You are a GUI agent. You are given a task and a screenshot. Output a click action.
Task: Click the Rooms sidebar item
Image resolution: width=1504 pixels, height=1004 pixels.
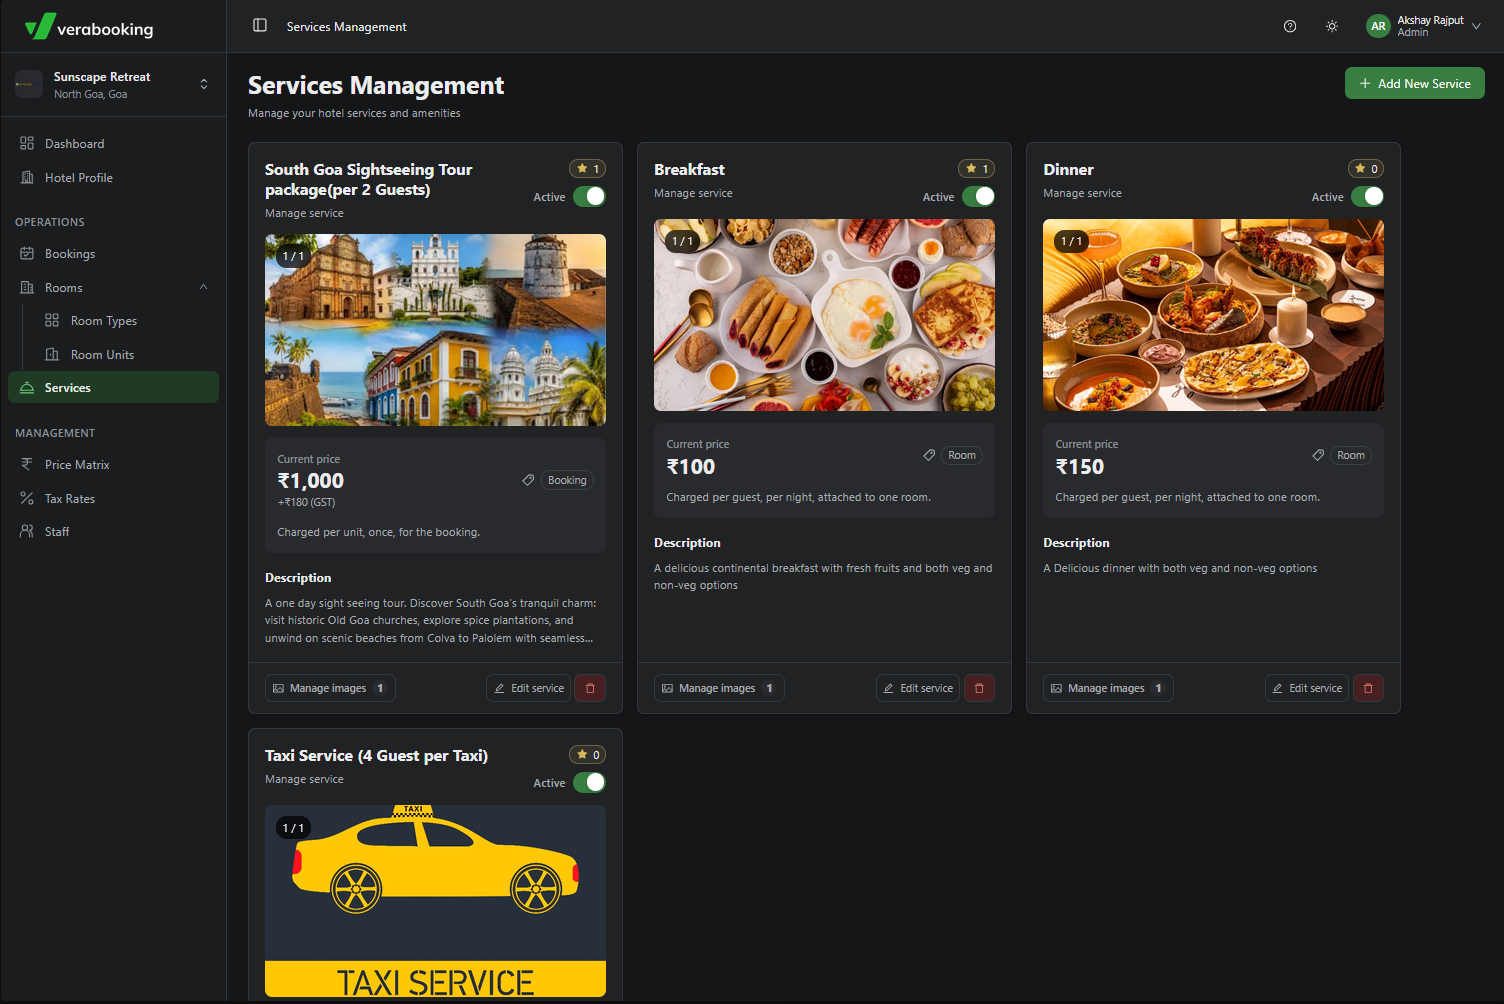[x=113, y=288]
